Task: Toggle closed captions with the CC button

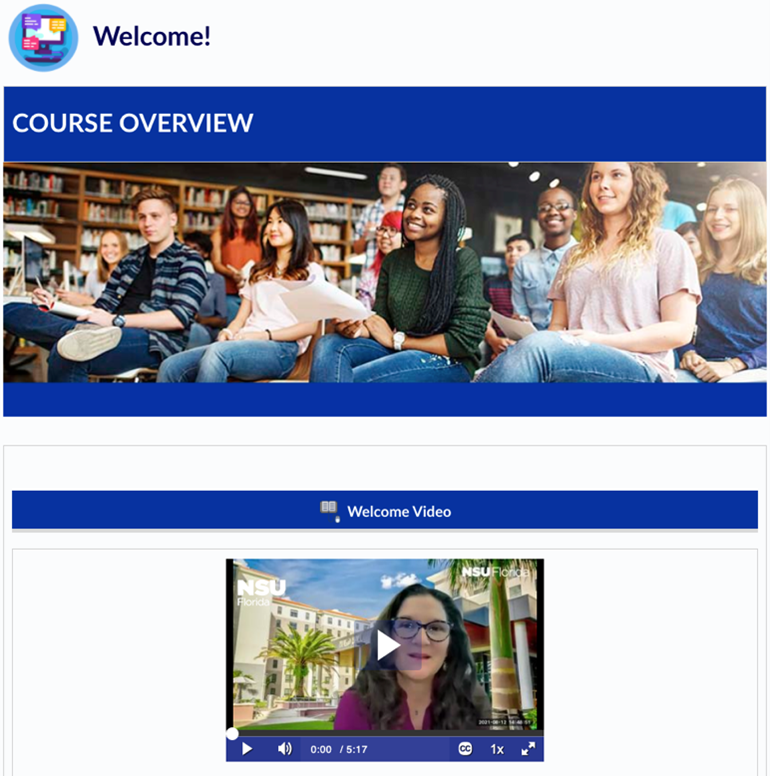Action: click(465, 749)
